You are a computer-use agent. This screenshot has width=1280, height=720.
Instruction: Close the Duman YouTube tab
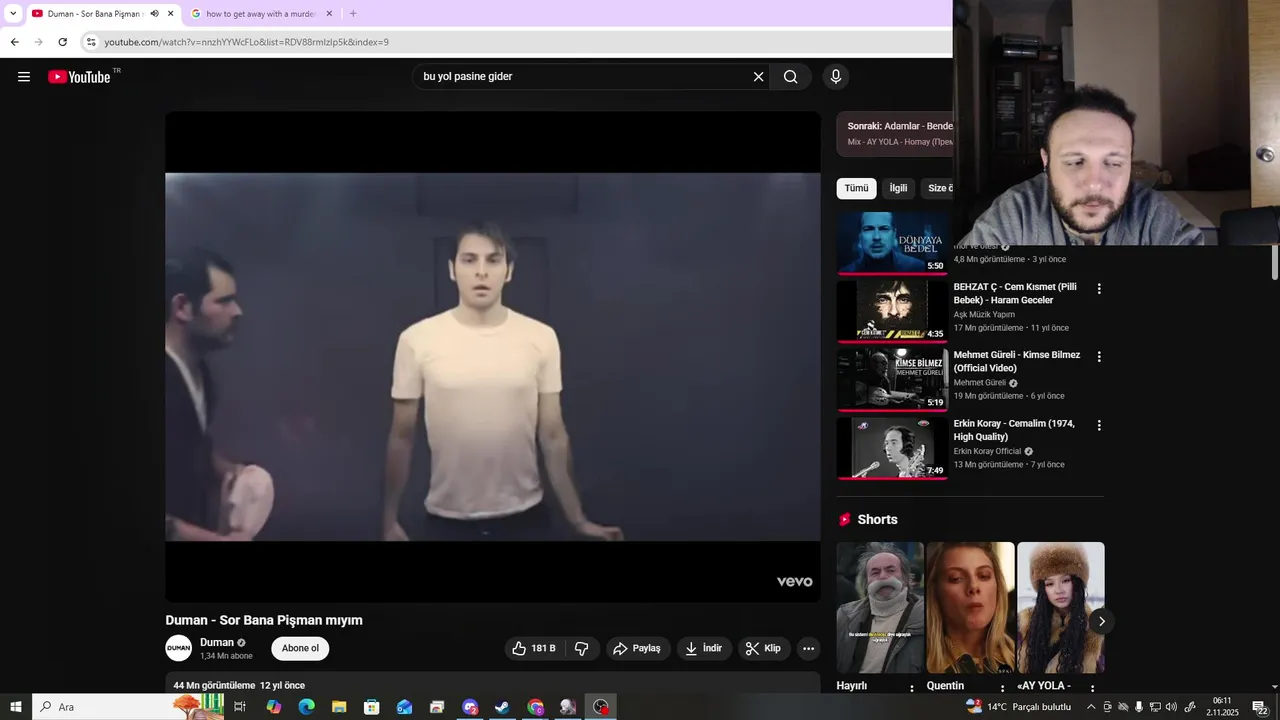pos(171,14)
